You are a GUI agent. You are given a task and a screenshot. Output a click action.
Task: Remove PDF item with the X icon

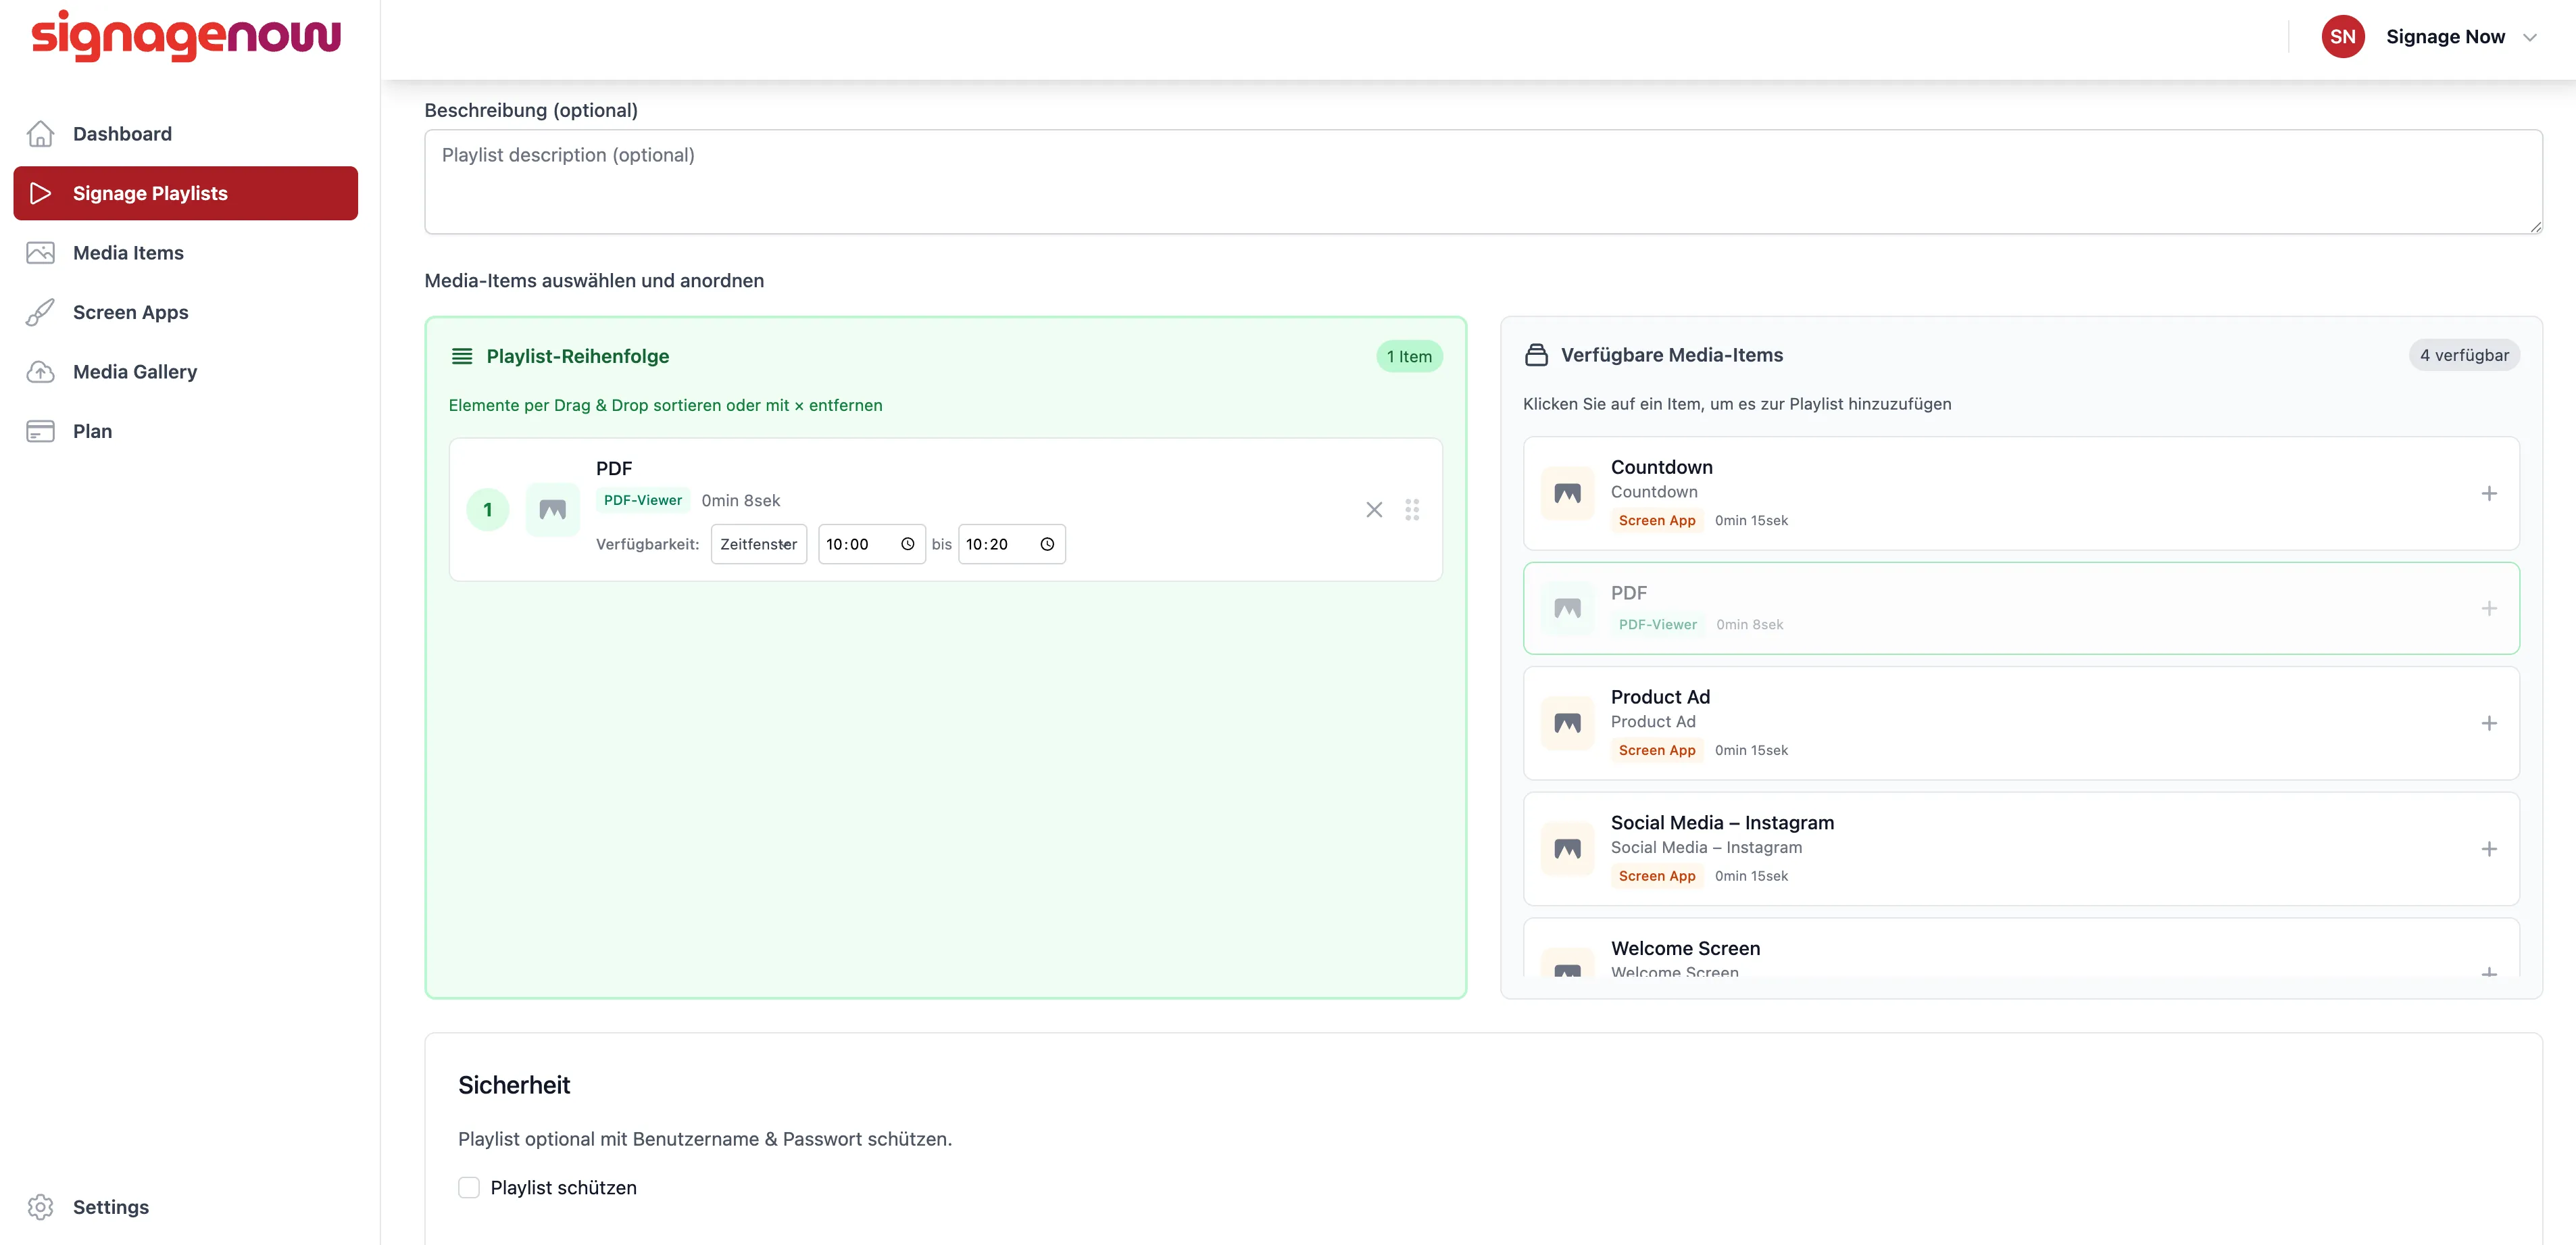[1374, 510]
